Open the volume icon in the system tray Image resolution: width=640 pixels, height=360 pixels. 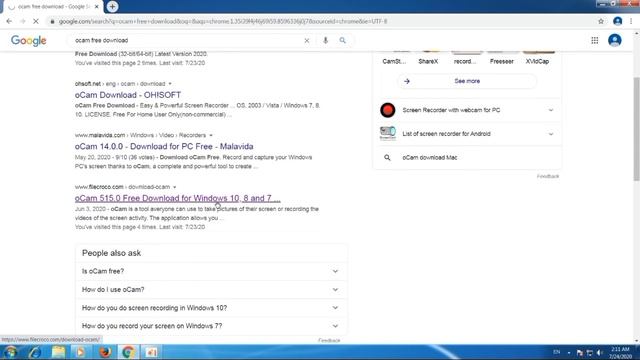pos(600,353)
